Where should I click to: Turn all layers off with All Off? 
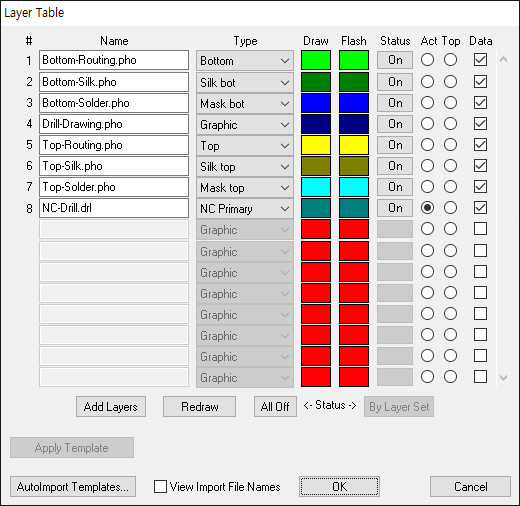[275, 406]
